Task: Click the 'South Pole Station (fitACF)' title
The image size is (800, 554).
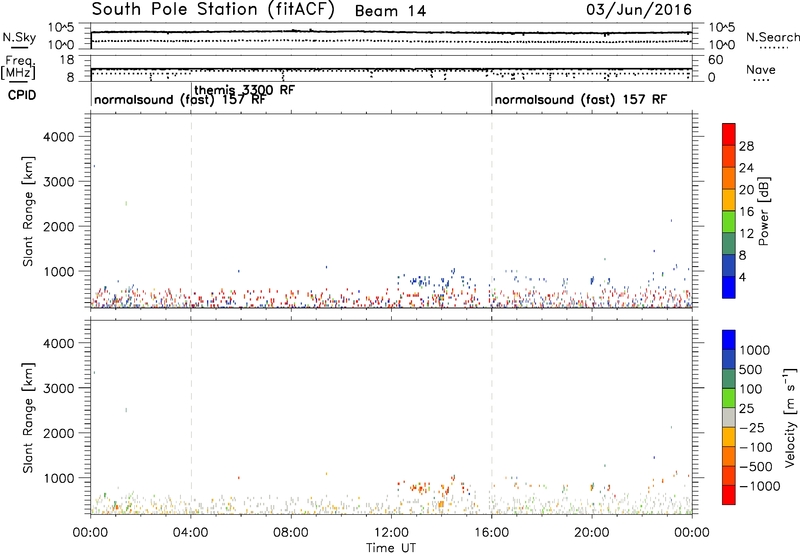Action: pyautogui.click(x=213, y=10)
